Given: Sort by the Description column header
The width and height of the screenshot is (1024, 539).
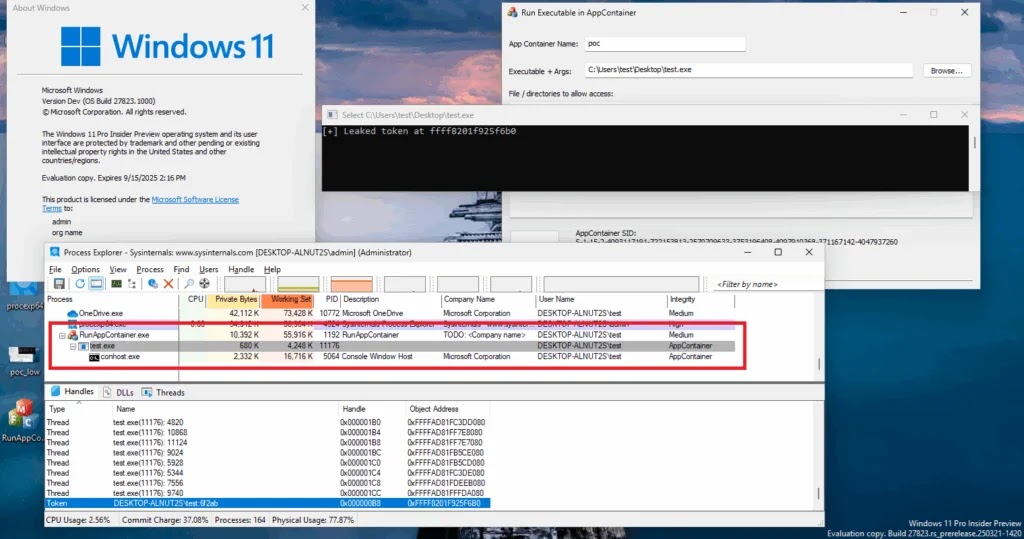Looking at the screenshot, I should pyautogui.click(x=391, y=299).
